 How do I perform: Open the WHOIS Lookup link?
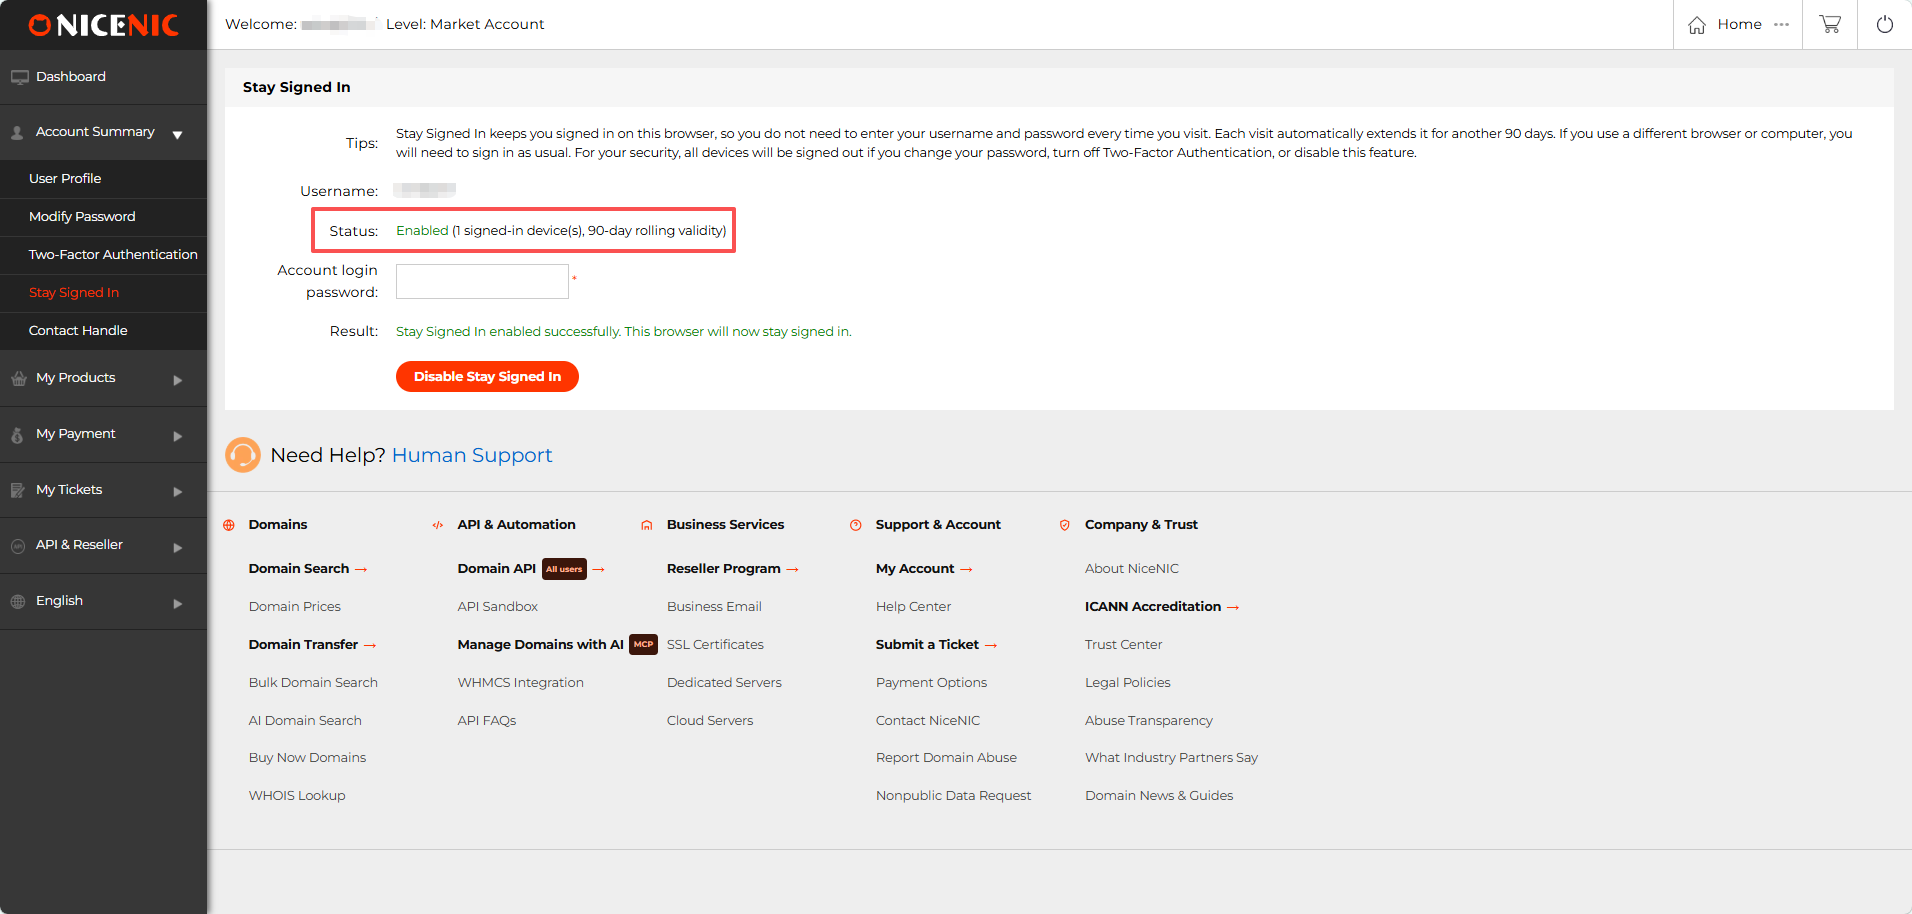click(x=297, y=796)
